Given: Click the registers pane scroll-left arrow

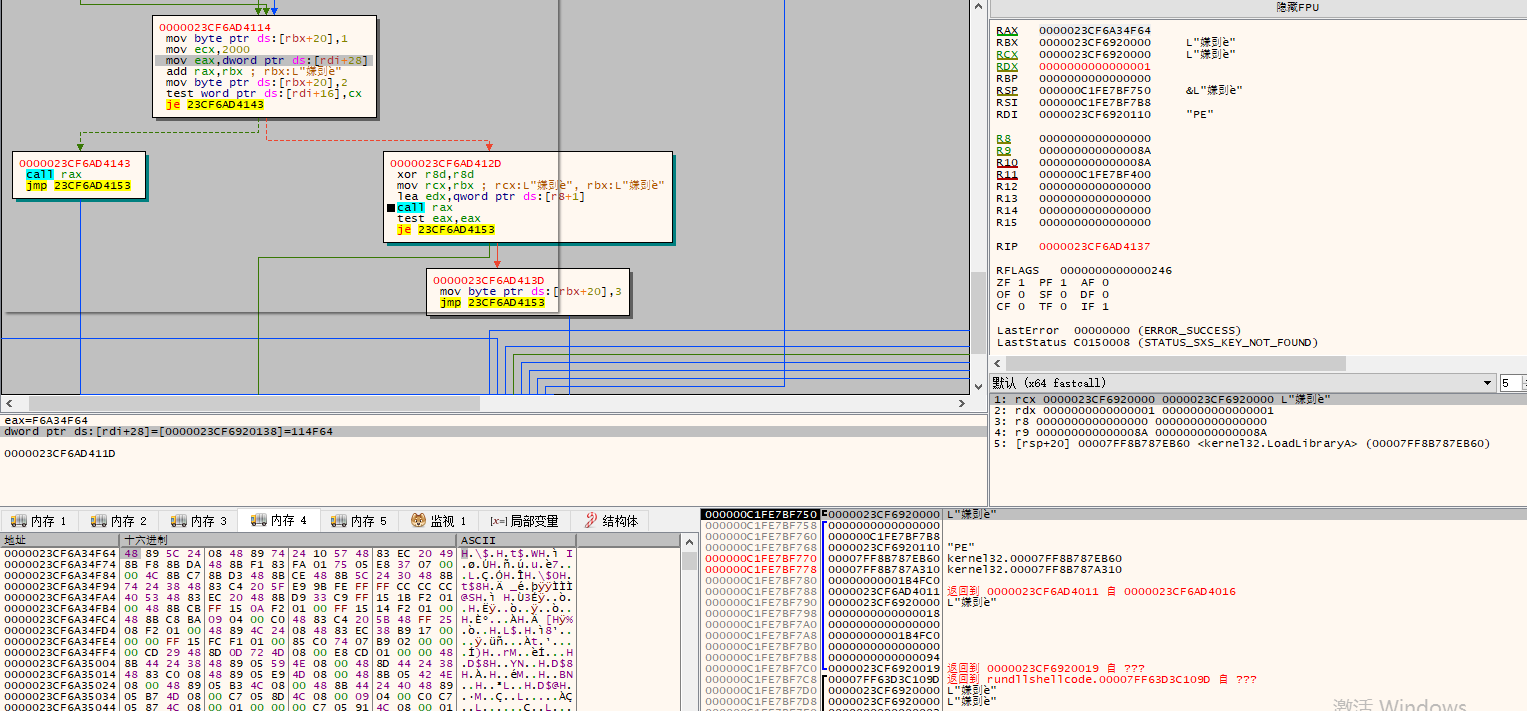Looking at the screenshot, I should tap(997, 362).
